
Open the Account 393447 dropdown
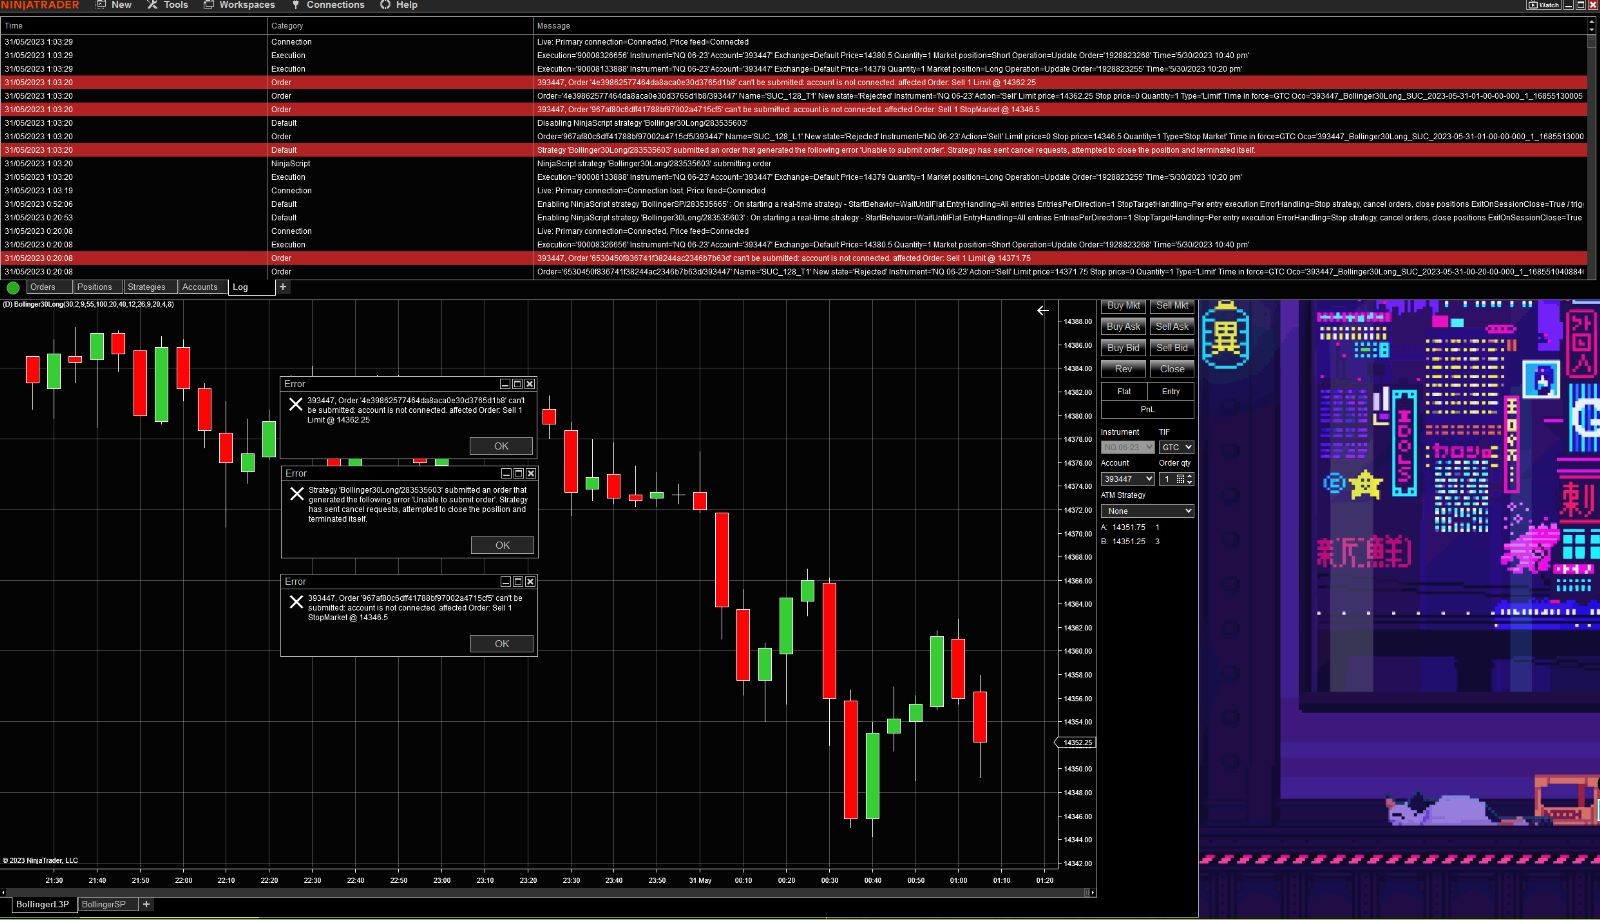(x=1128, y=479)
